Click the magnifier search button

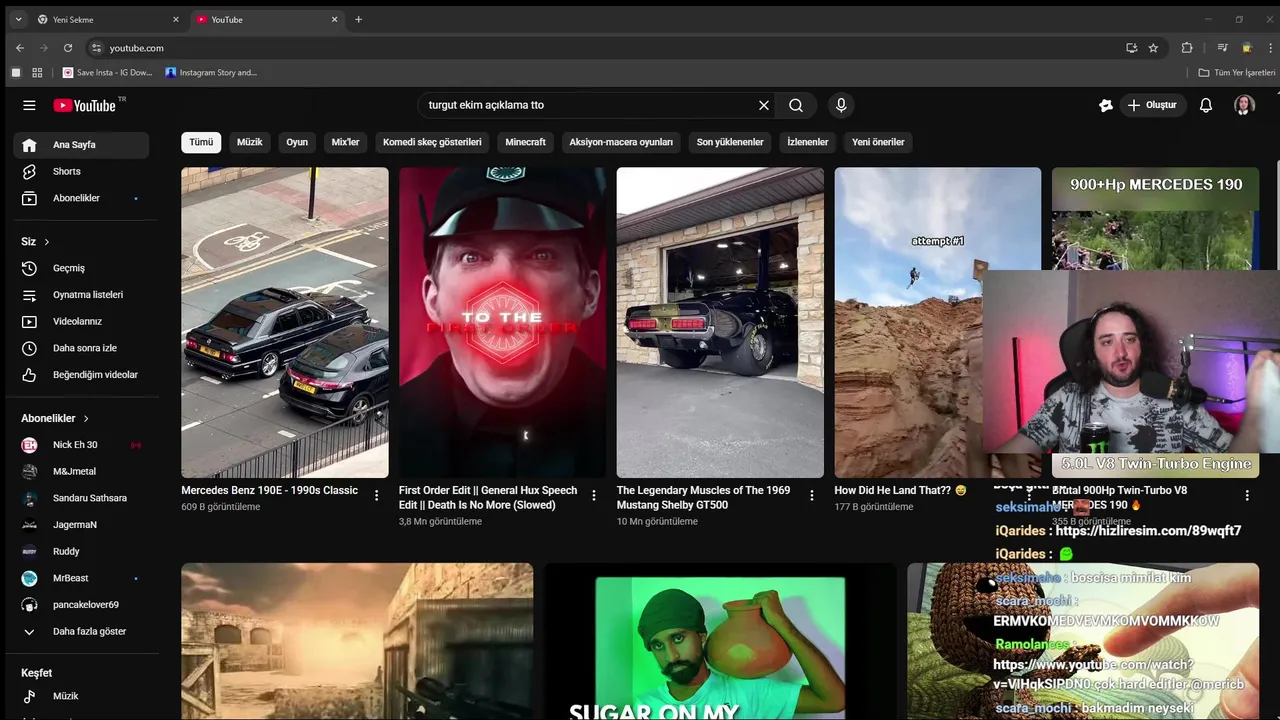796,105
